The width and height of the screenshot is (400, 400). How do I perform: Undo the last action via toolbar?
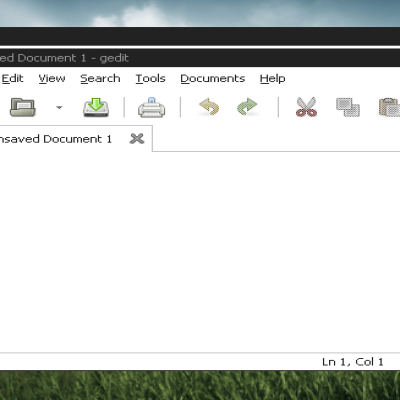pos(209,107)
